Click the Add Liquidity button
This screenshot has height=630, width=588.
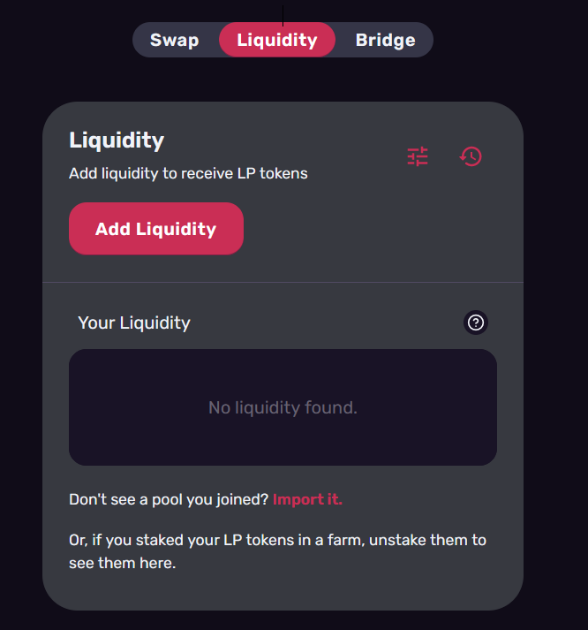156,229
